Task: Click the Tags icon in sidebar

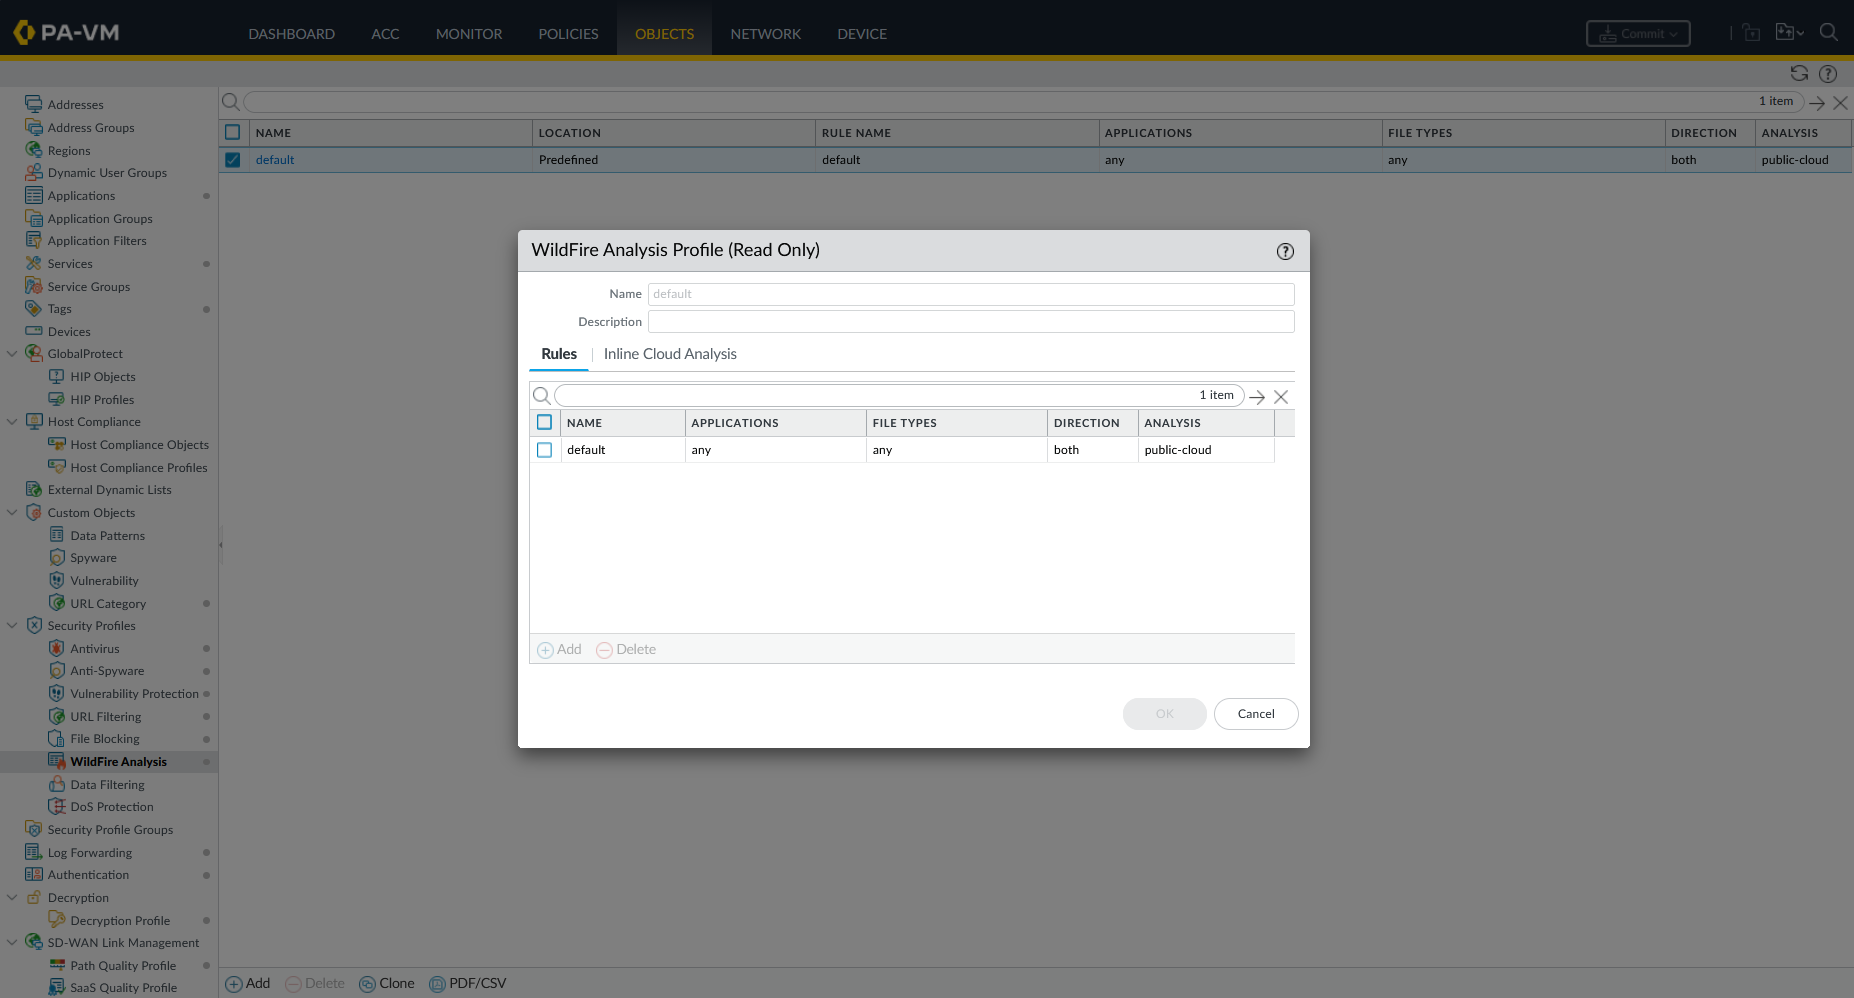Action: (x=34, y=308)
